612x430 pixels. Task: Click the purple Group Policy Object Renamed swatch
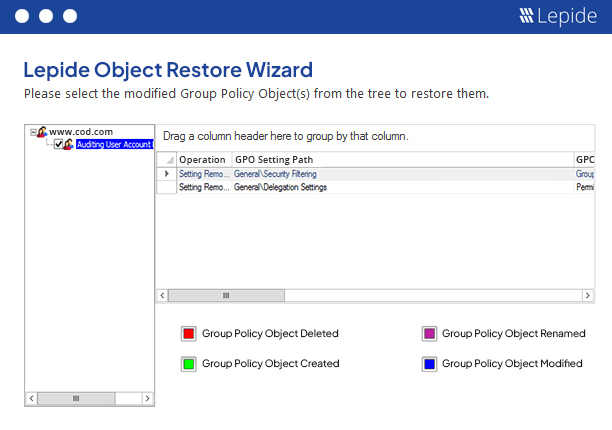pyautogui.click(x=429, y=334)
